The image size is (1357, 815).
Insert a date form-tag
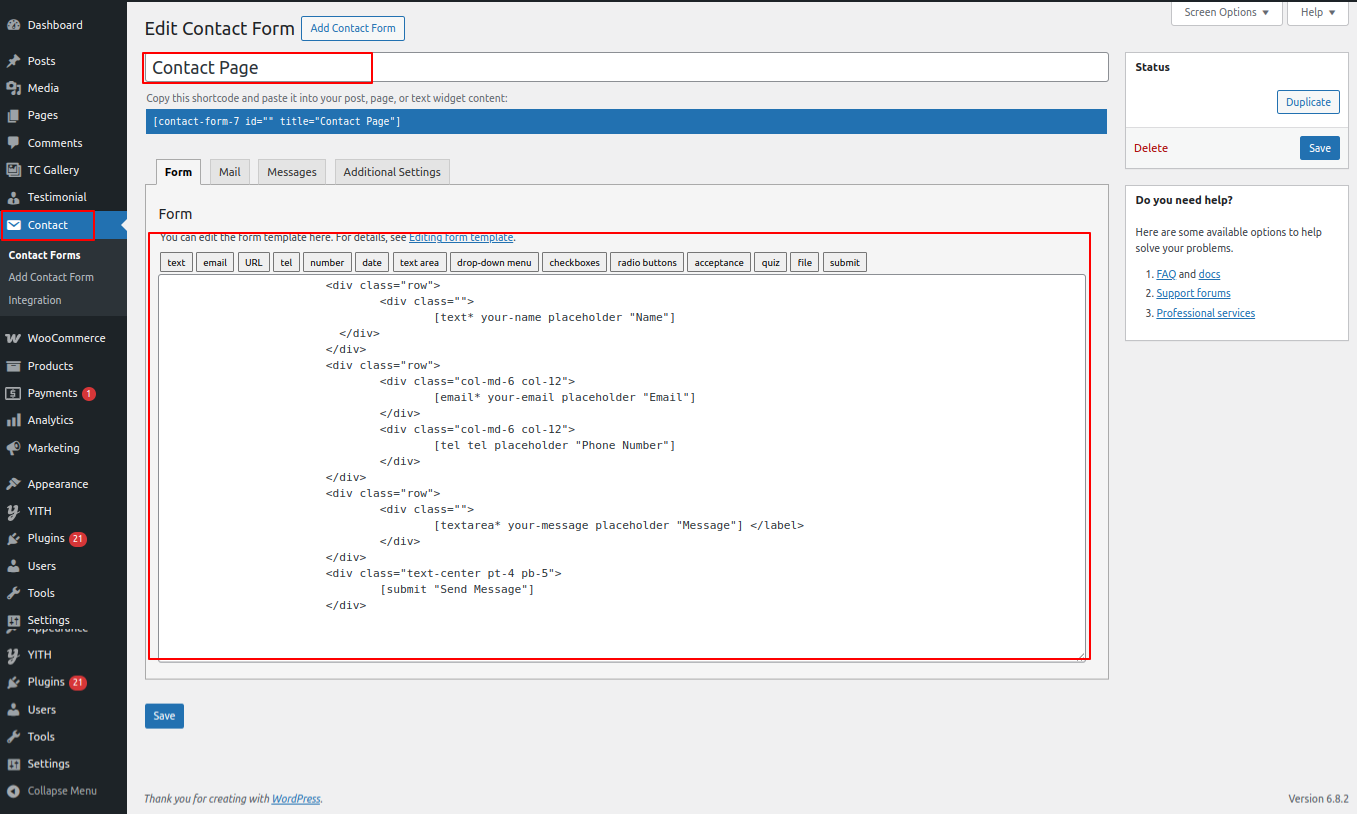pos(372,262)
